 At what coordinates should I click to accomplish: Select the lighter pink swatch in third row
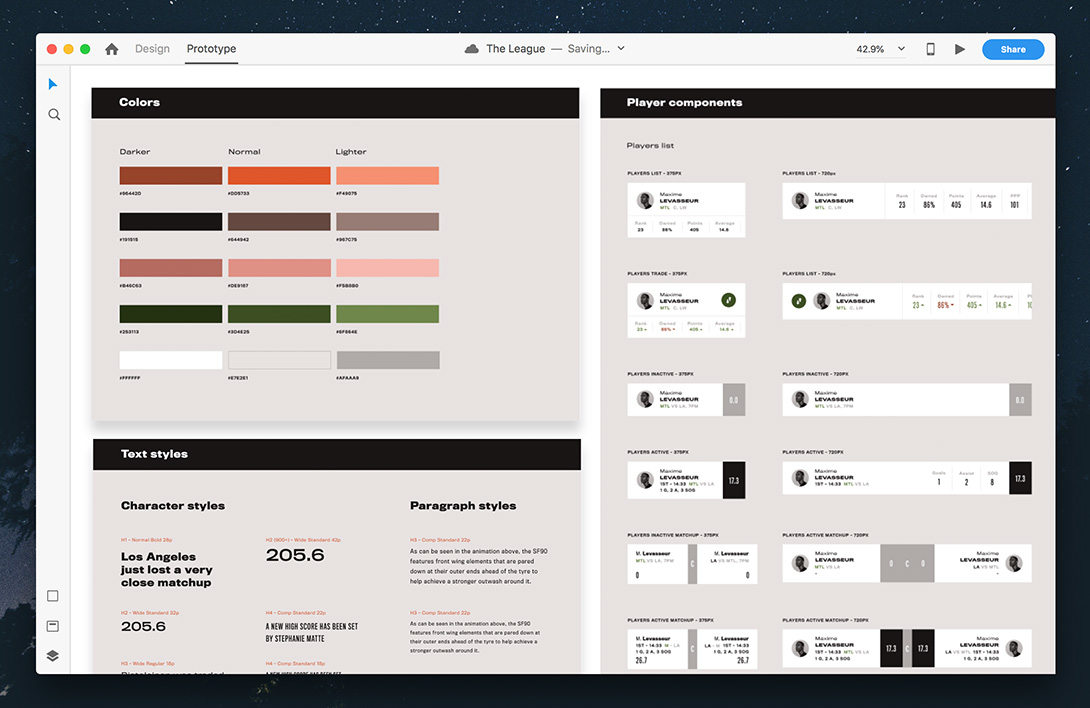pyautogui.click(x=388, y=268)
